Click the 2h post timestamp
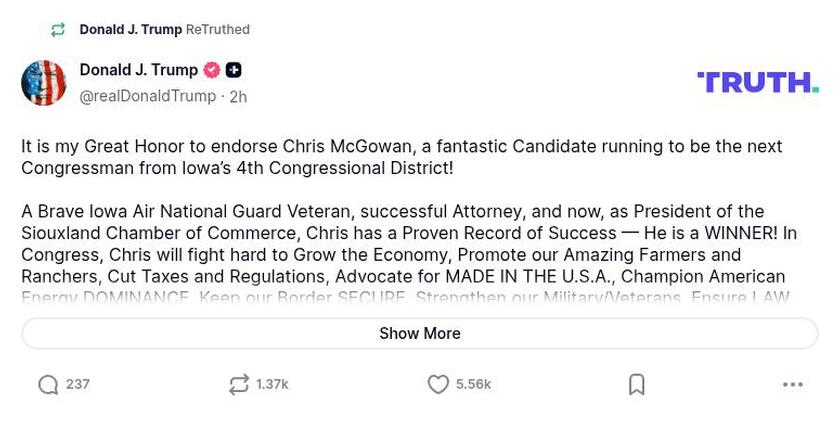The height and width of the screenshot is (424, 840). pos(238,97)
